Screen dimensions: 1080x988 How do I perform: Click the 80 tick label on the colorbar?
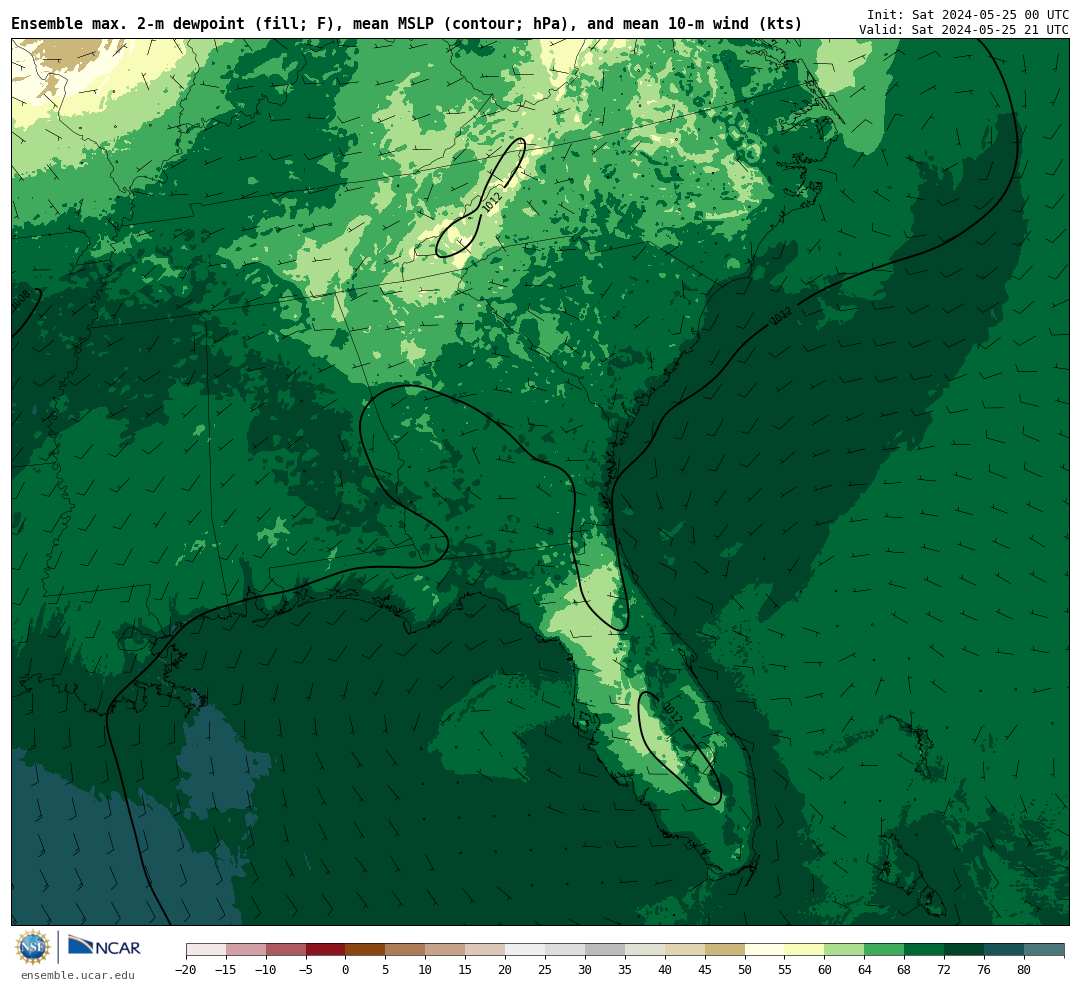coord(1024,969)
